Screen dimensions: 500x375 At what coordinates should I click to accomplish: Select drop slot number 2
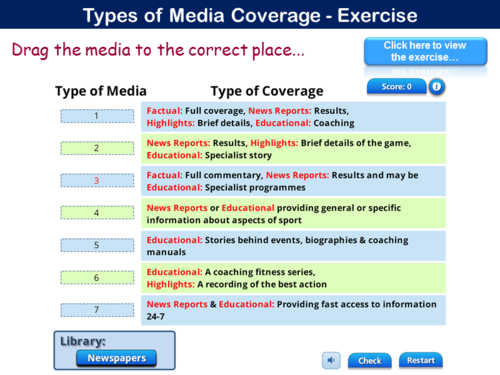coord(97,148)
